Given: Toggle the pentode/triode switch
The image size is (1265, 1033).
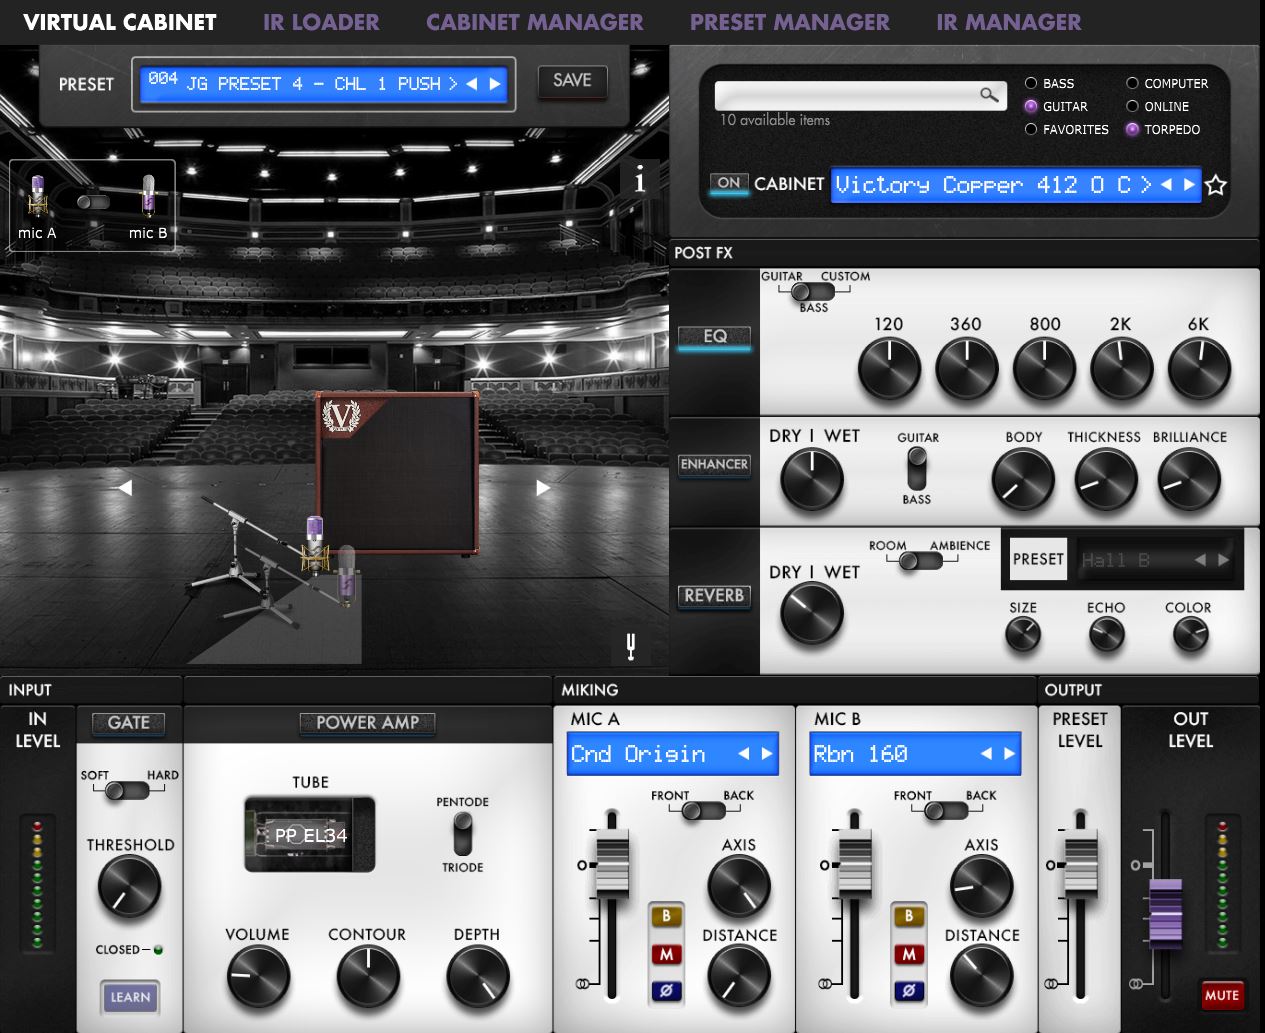Looking at the screenshot, I should point(462,834).
